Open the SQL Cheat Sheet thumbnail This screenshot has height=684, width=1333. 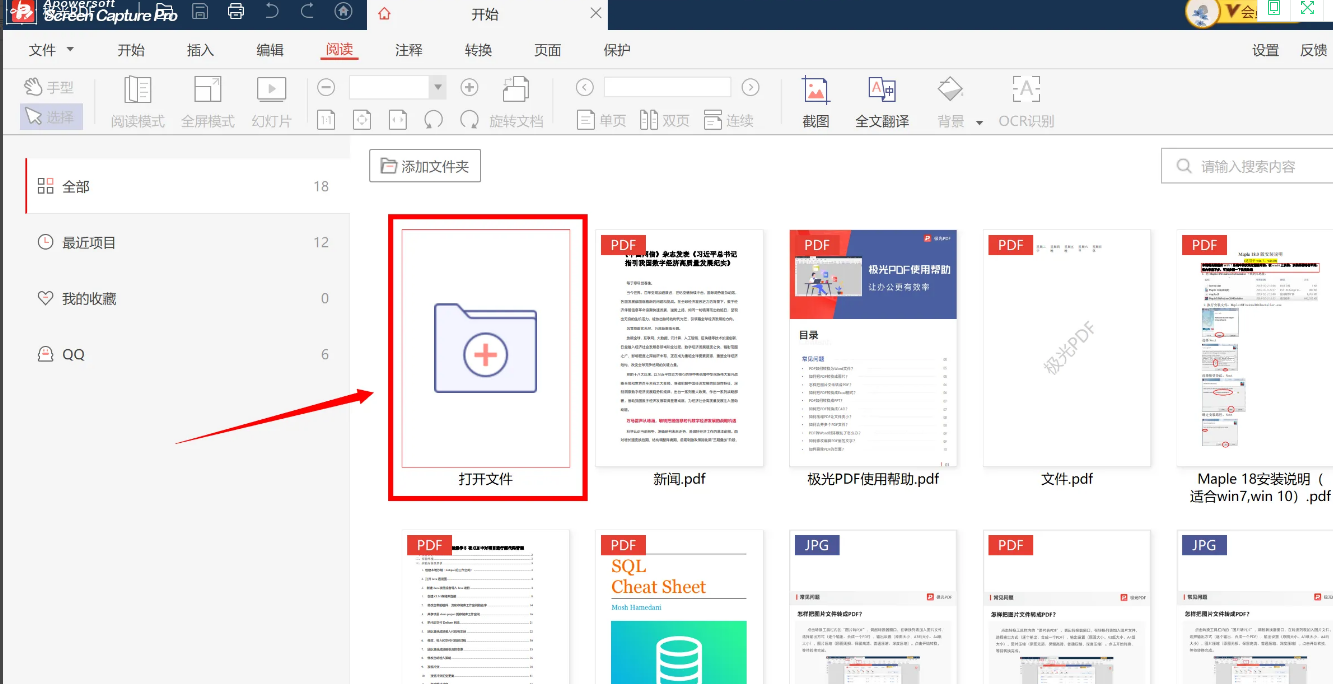(680, 607)
